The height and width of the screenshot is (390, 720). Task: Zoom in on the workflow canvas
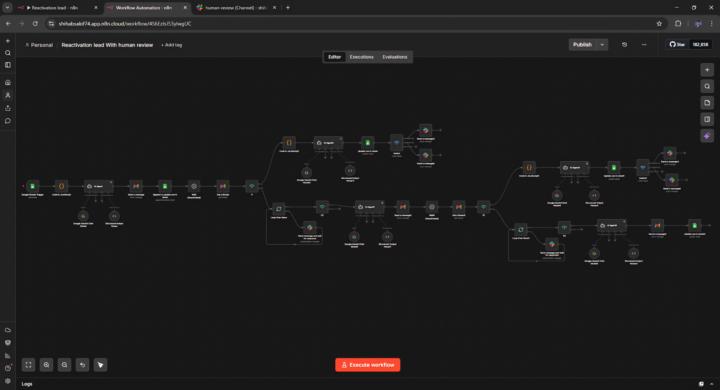coord(46,365)
